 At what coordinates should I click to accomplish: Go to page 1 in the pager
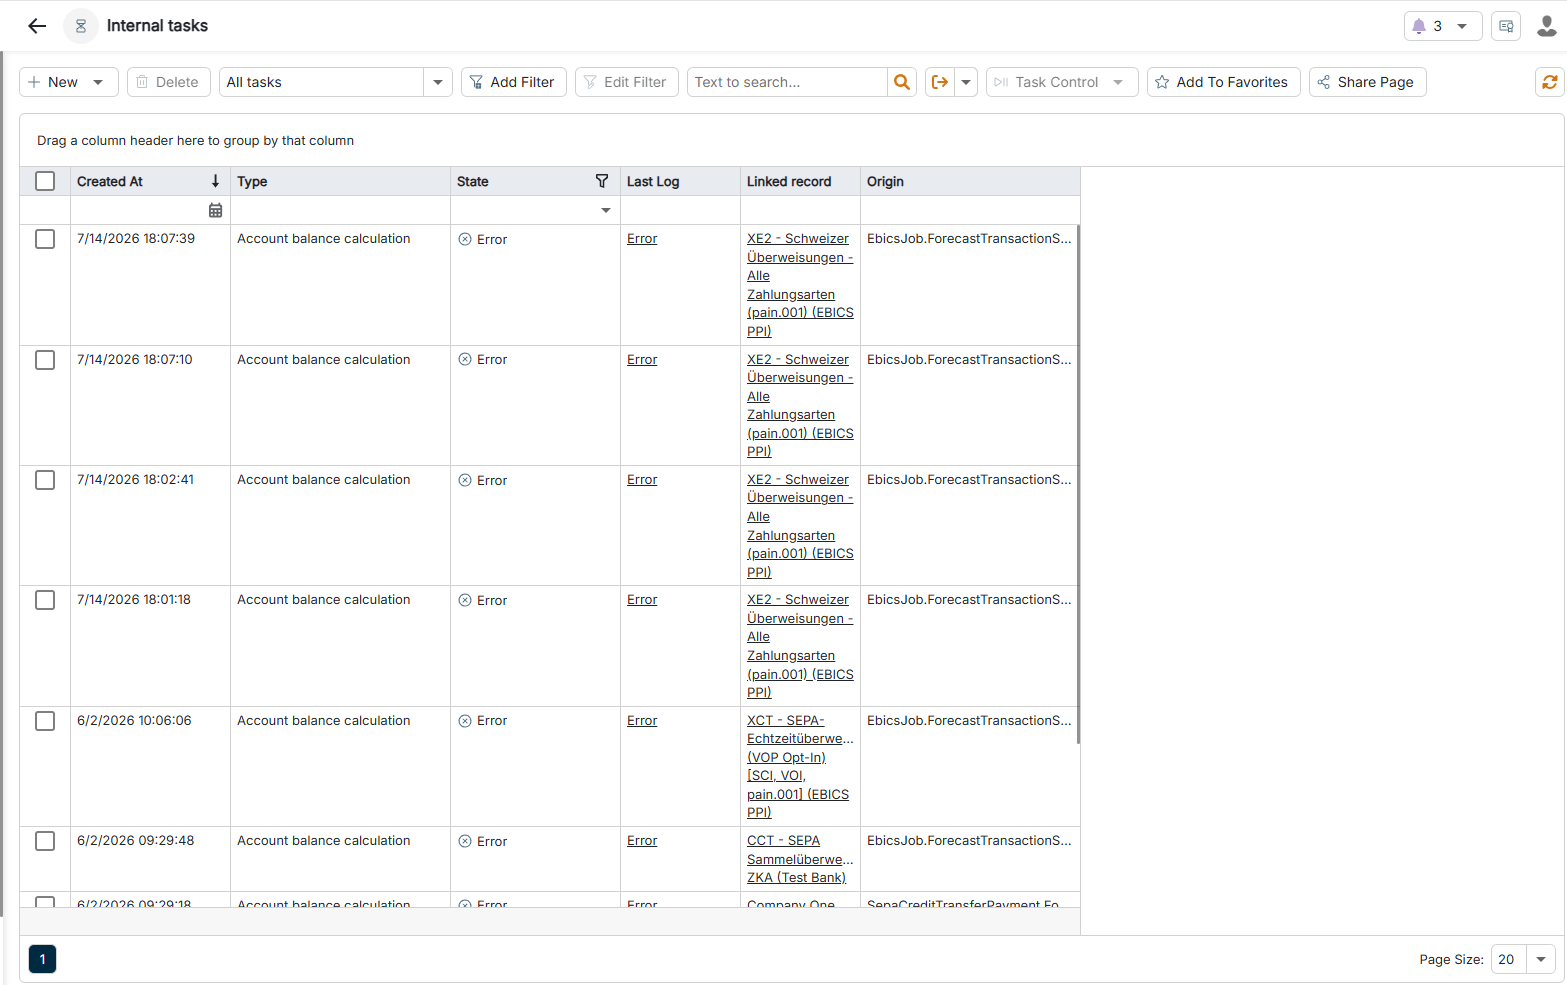pos(42,959)
